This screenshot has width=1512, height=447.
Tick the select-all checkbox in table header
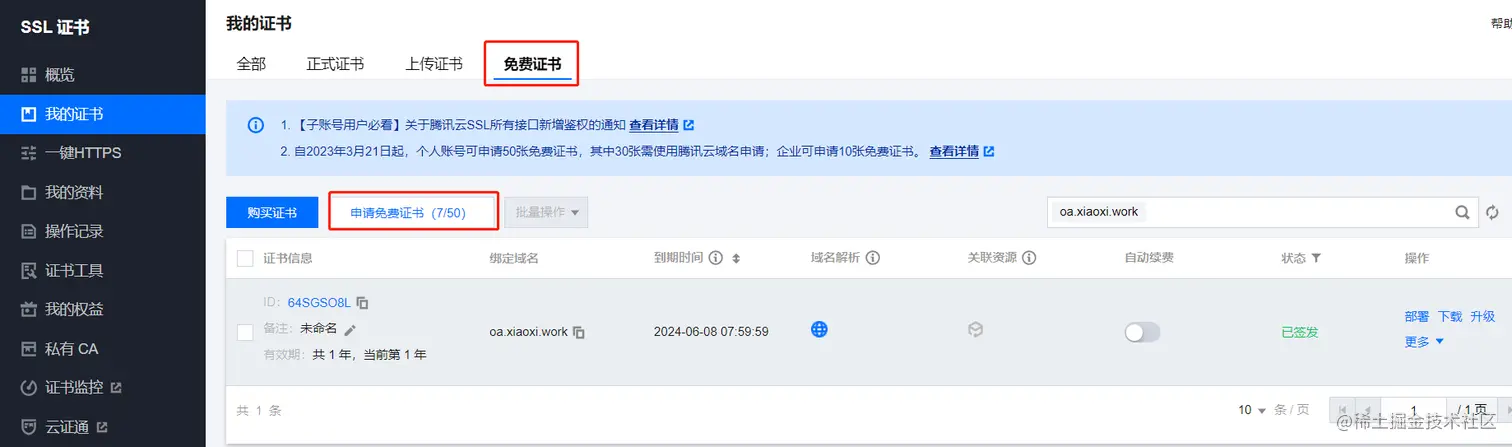pos(245,258)
